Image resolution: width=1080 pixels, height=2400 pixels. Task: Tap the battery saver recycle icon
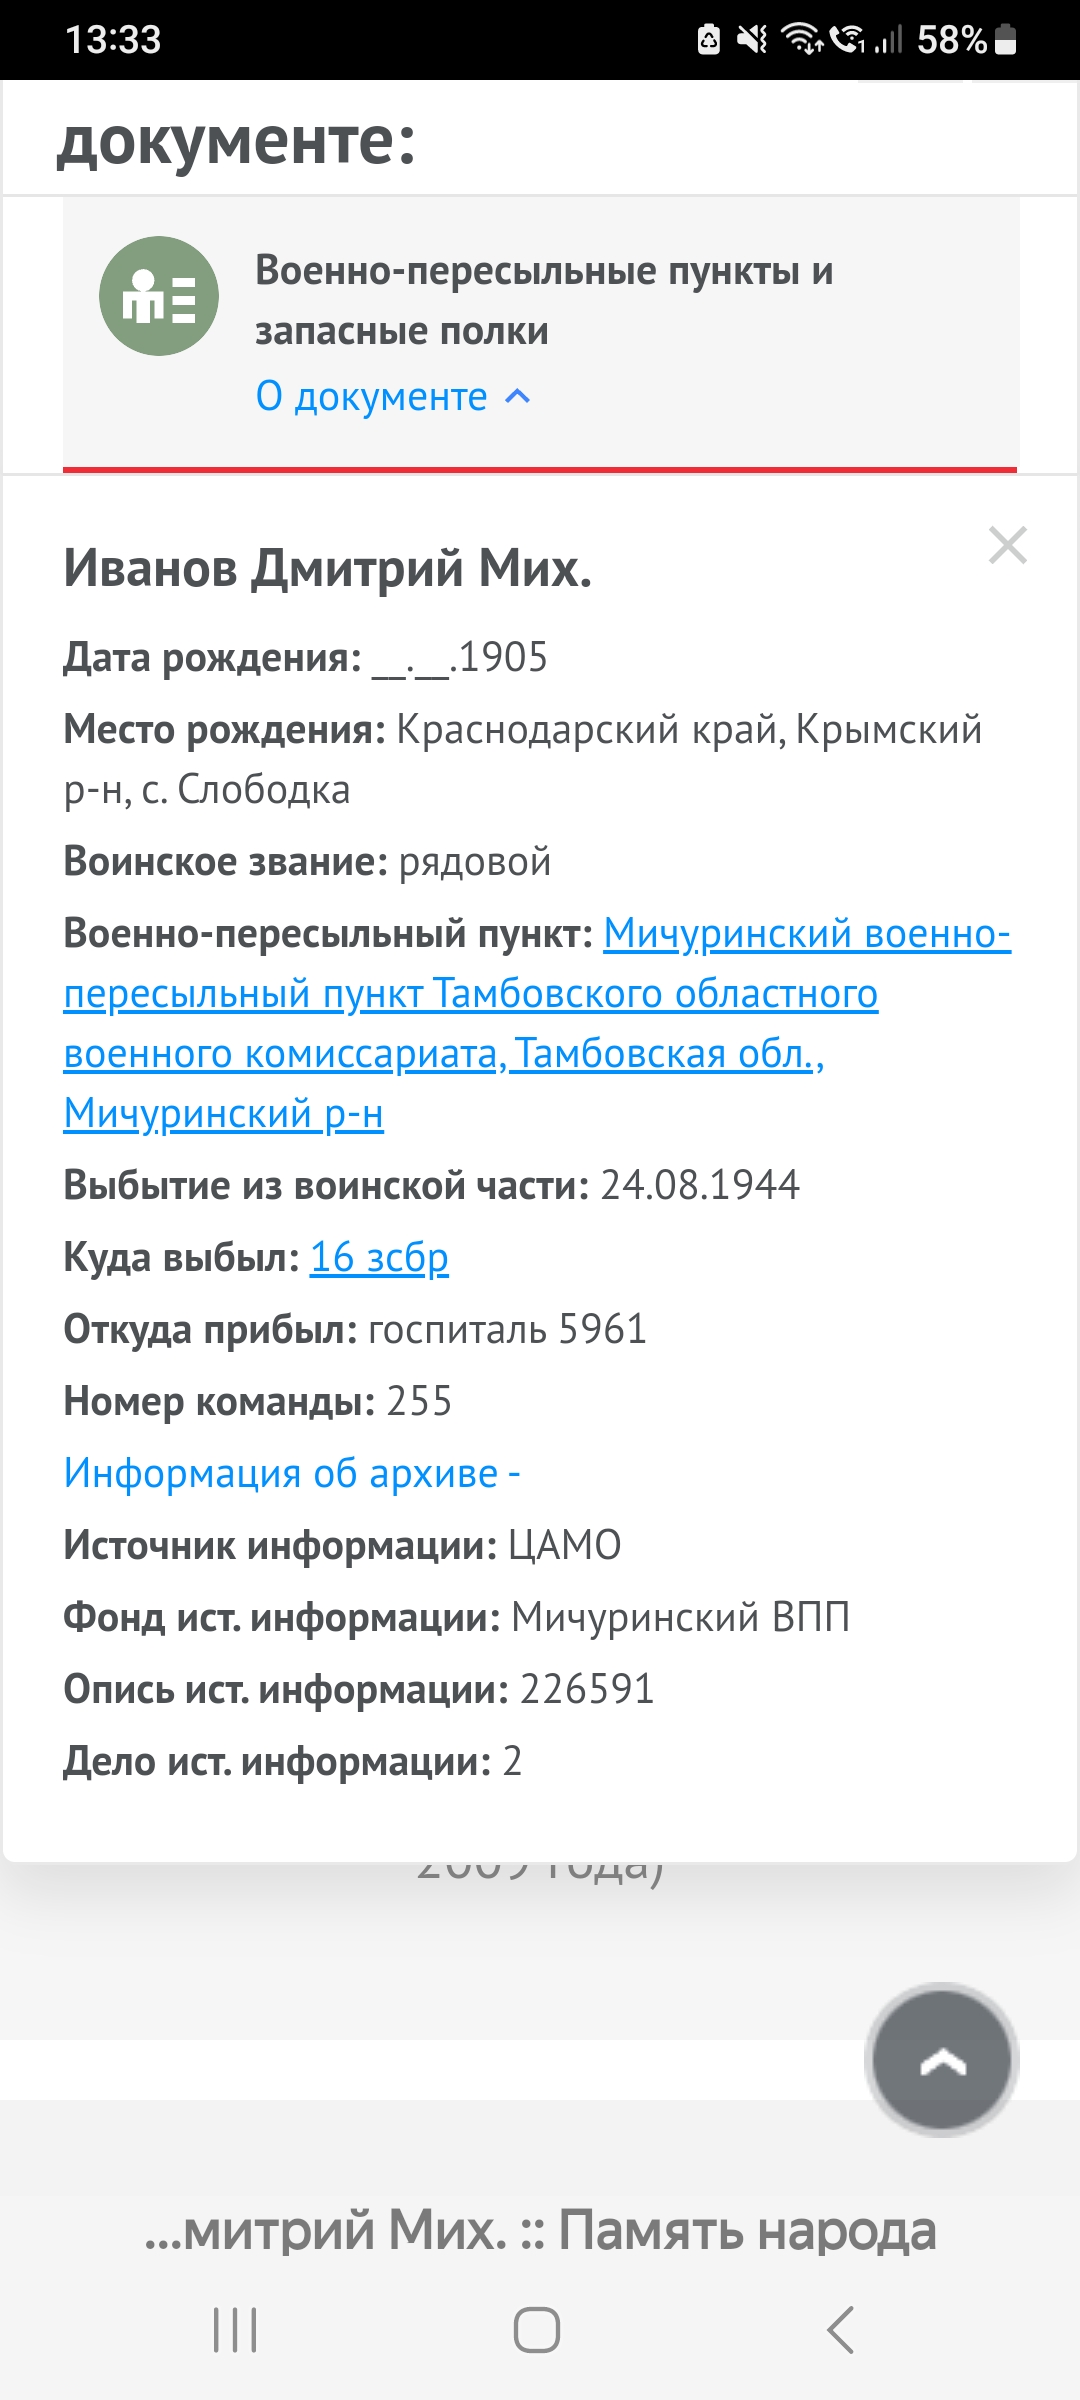click(709, 40)
